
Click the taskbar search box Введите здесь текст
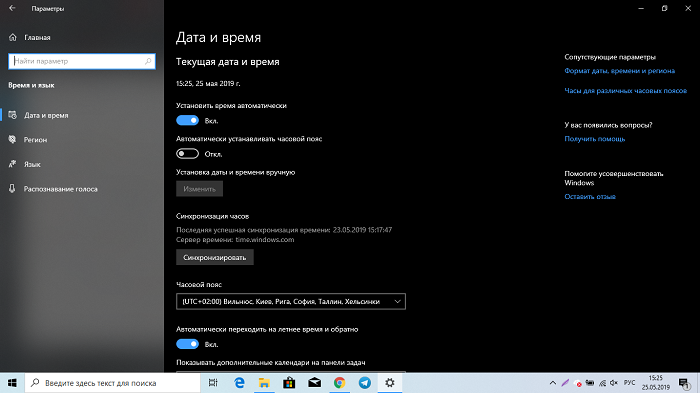112,383
